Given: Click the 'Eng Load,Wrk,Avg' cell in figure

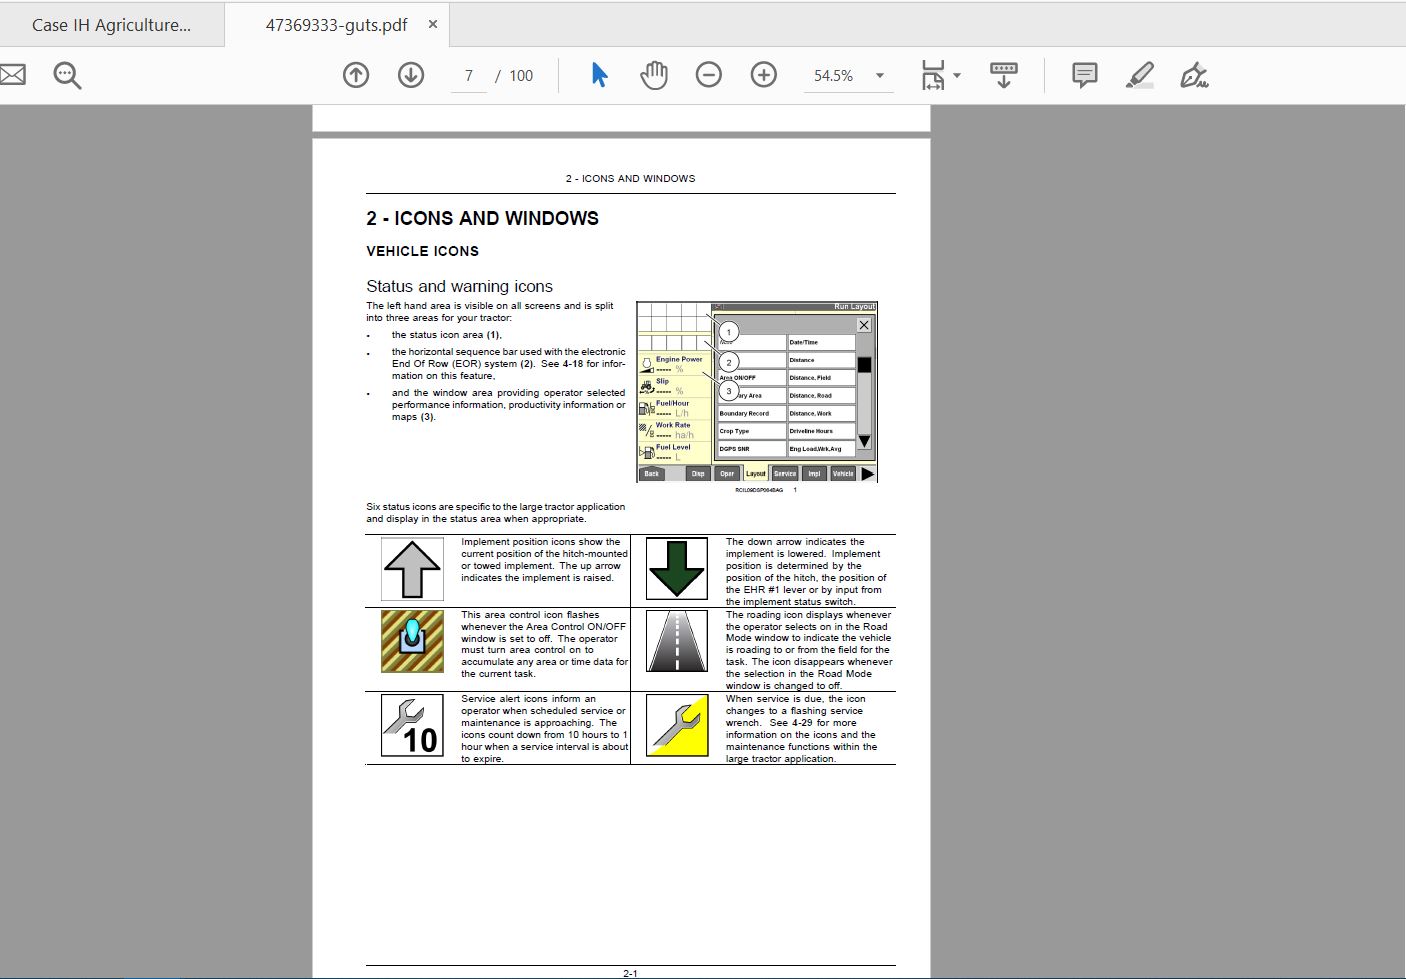Looking at the screenshot, I should [821, 449].
